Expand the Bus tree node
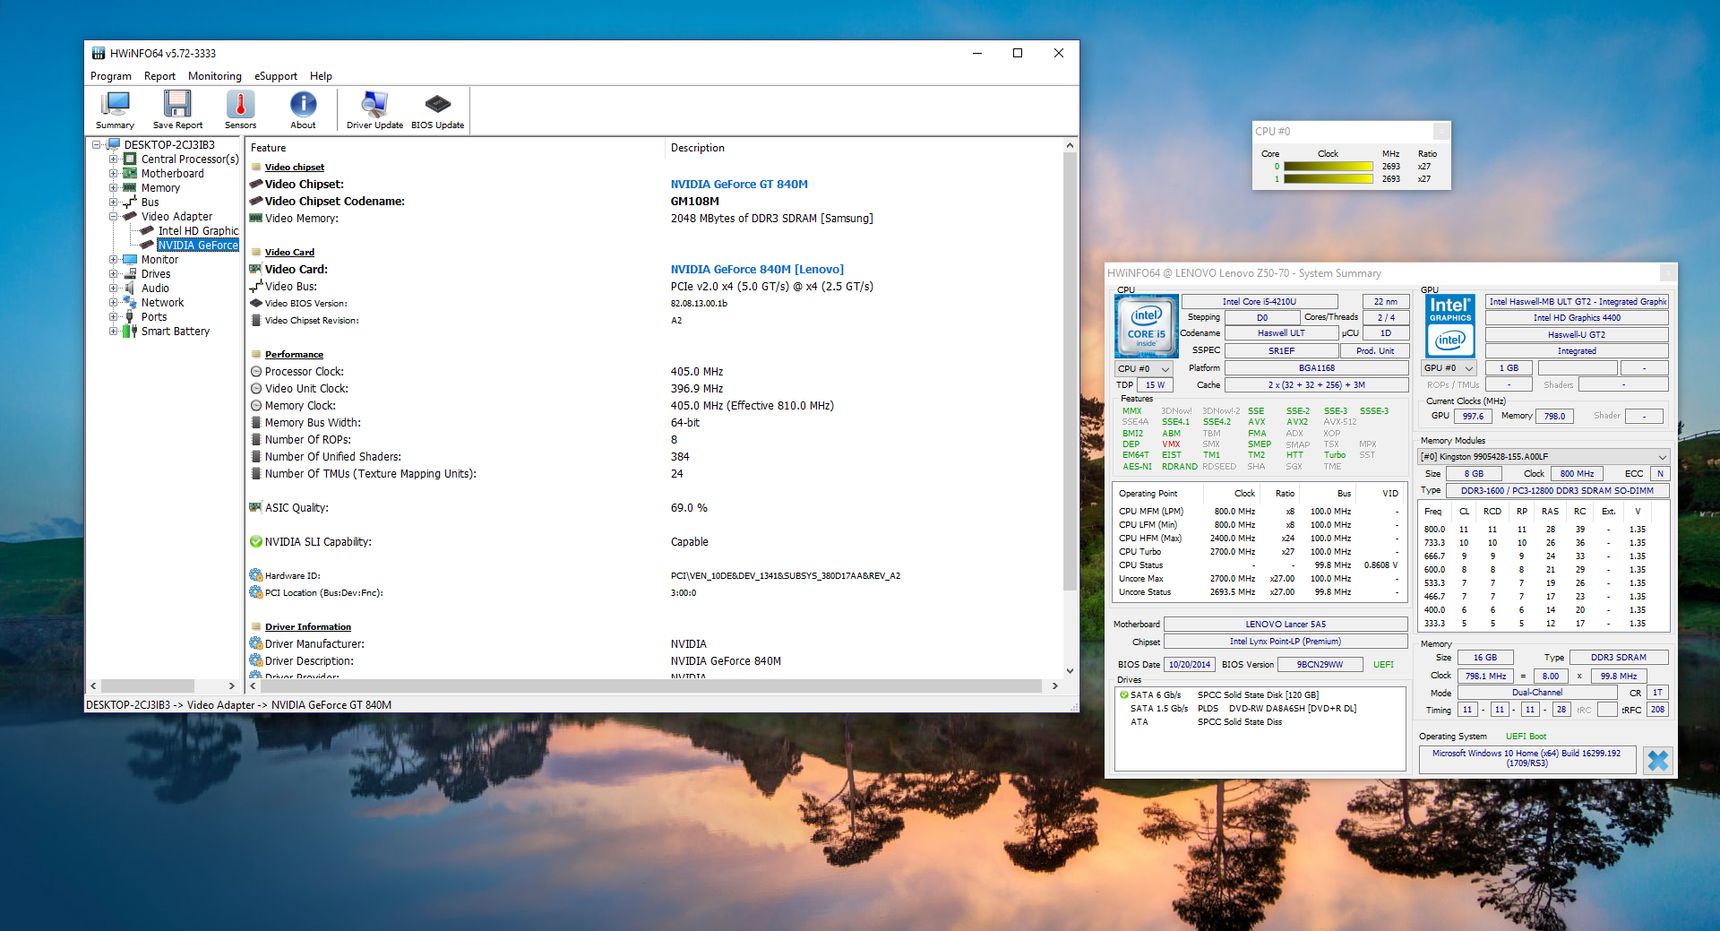The image size is (1720, 931). 113,202
